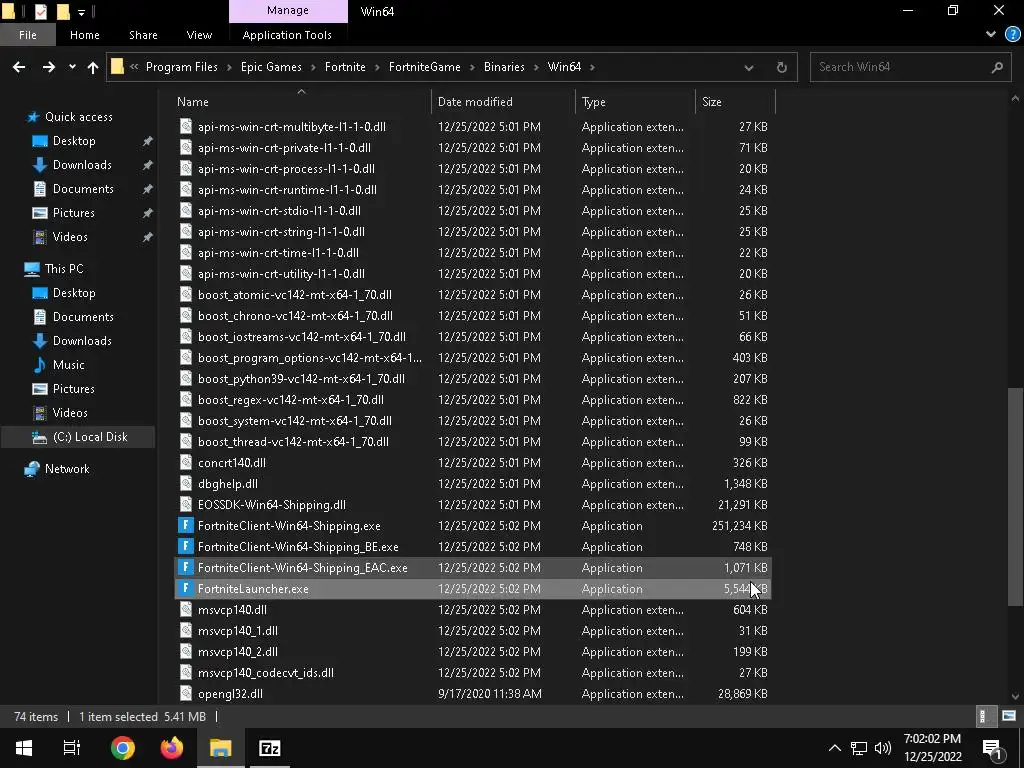The image size is (1024, 768).
Task: Select msvcp140_codecvt_ids.dll file name
Action: tap(265, 673)
